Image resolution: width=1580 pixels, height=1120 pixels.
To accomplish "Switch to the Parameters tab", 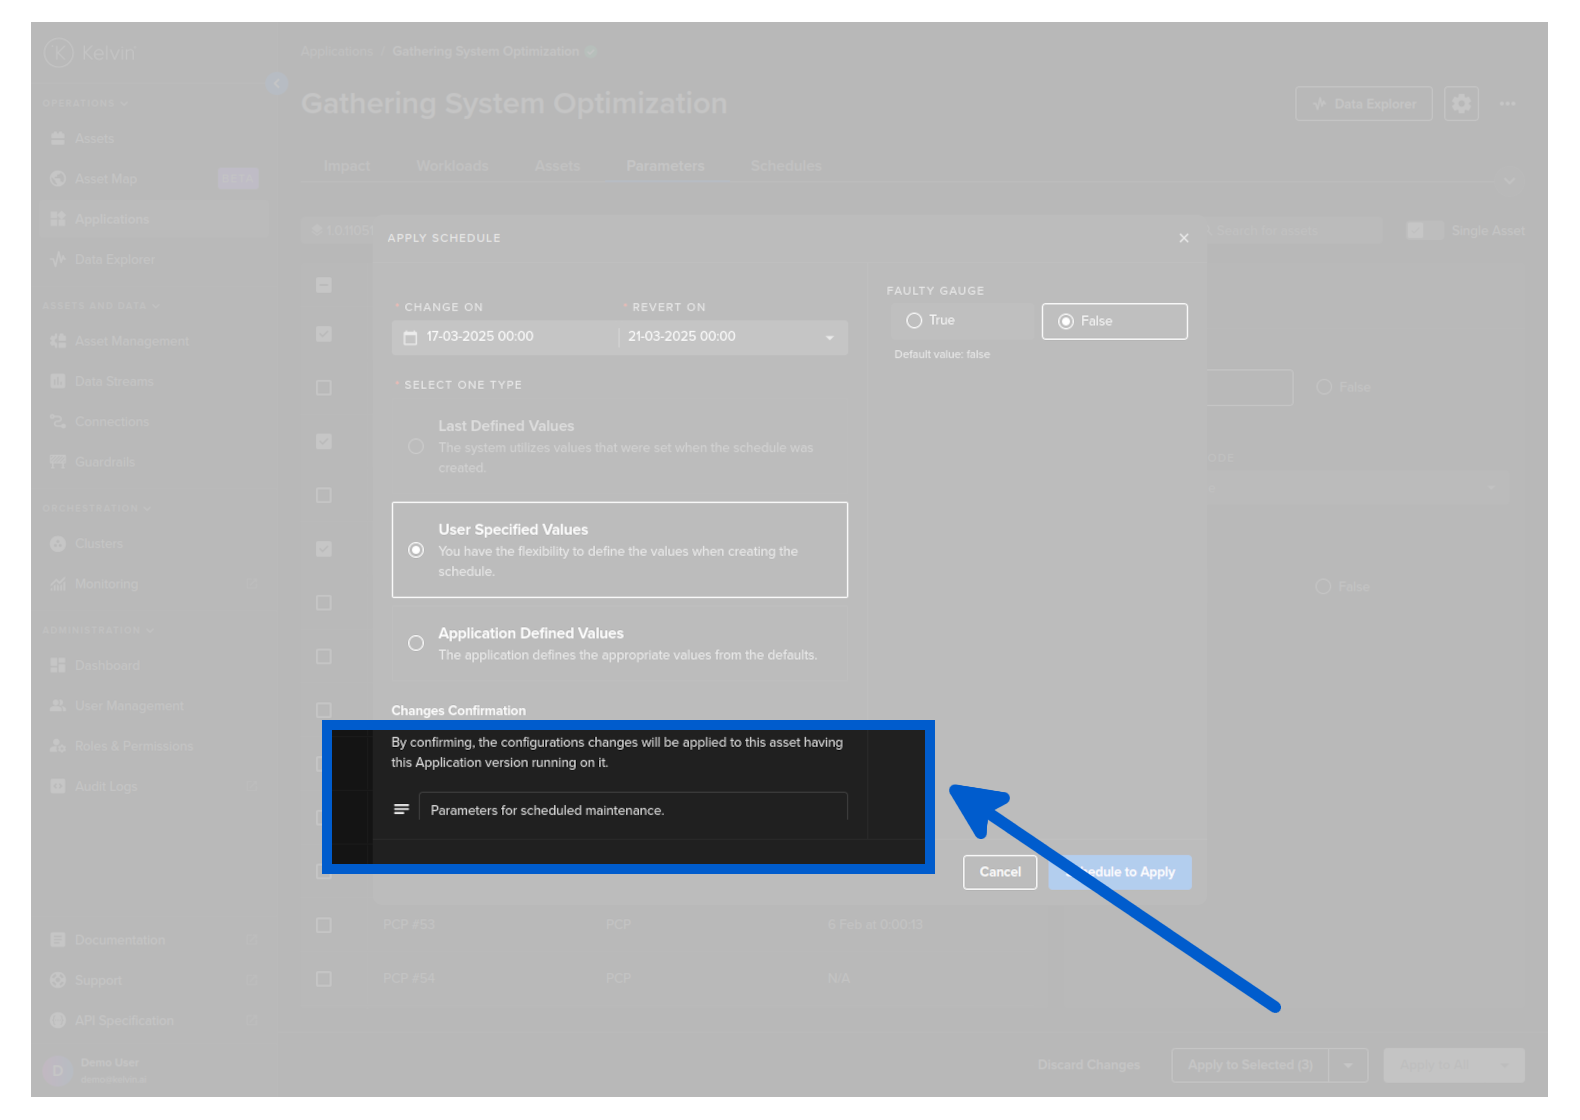I will (x=665, y=166).
